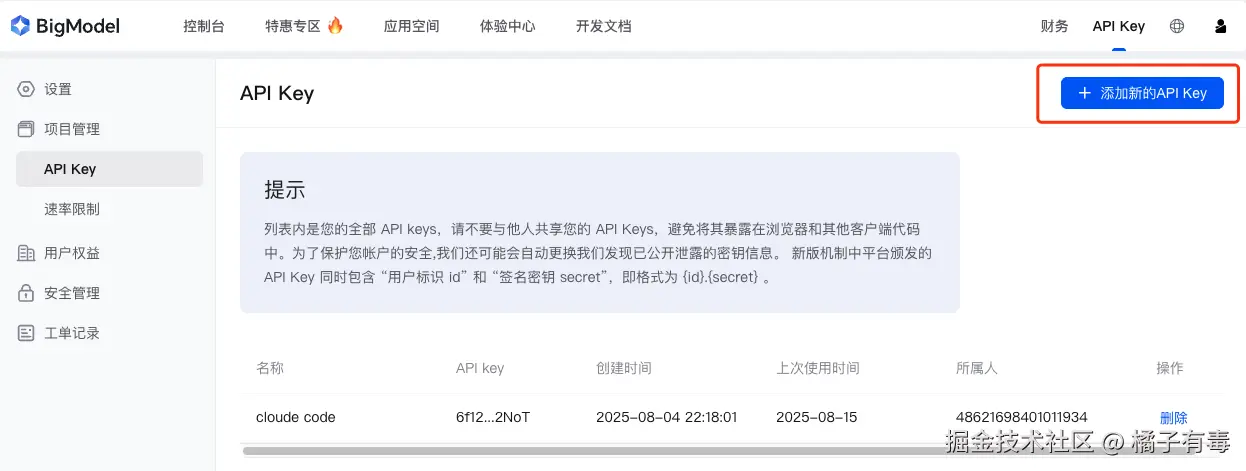This screenshot has width=1246, height=471.
Task: Open 开发文档 in the top navigation
Action: (x=604, y=26)
